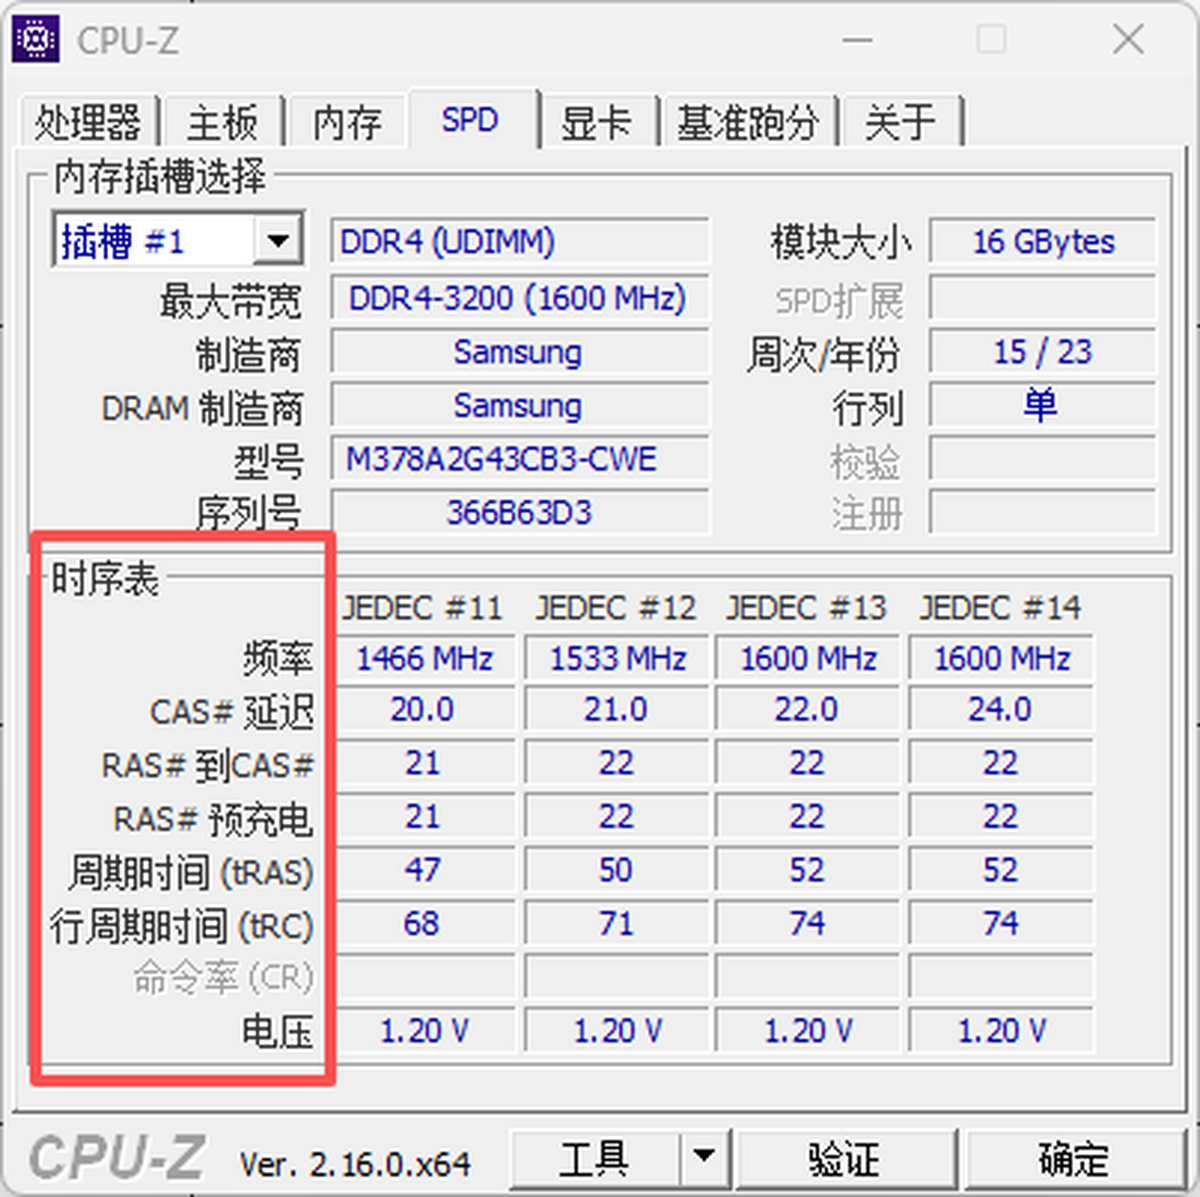The height and width of the screenshot is (1197, 1200).
Task: Open the 内存 tab
Action: coord(346,121)
